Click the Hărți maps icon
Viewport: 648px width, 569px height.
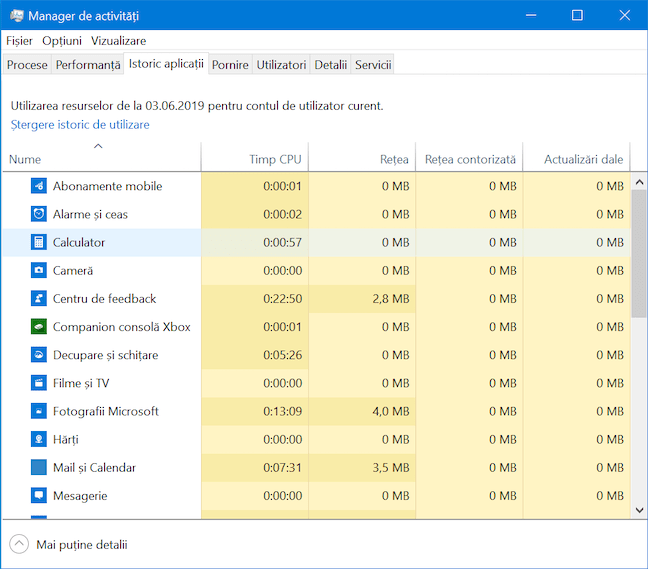pos(39,439)
